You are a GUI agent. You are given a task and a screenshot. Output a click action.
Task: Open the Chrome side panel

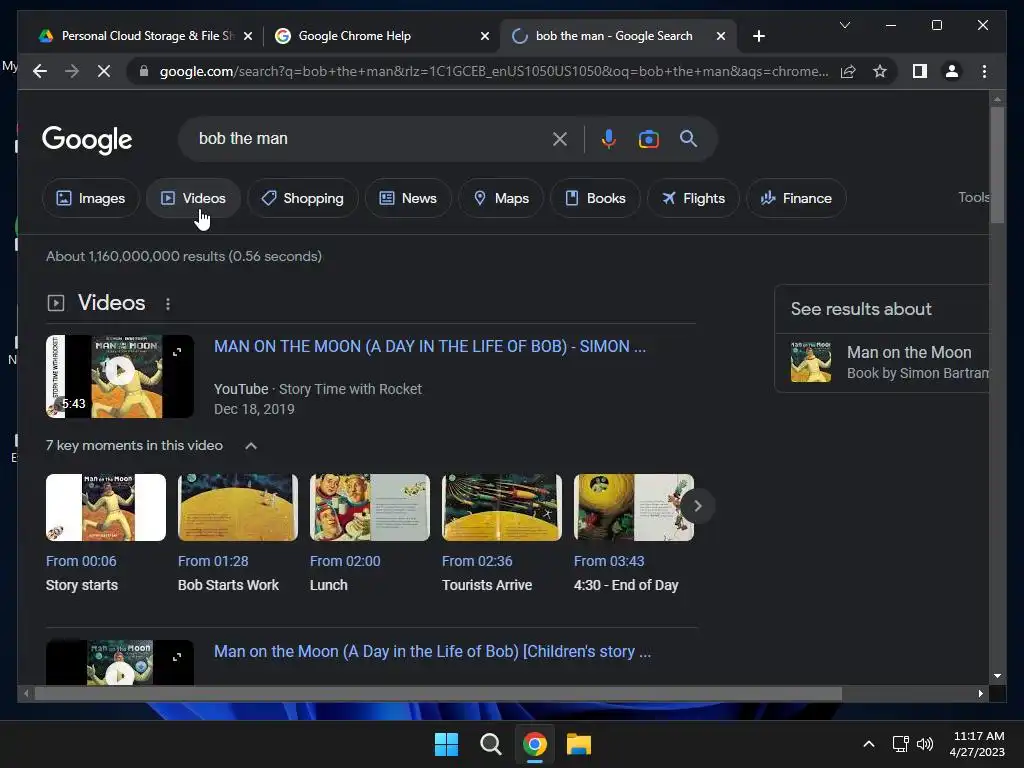pos(920,71)
